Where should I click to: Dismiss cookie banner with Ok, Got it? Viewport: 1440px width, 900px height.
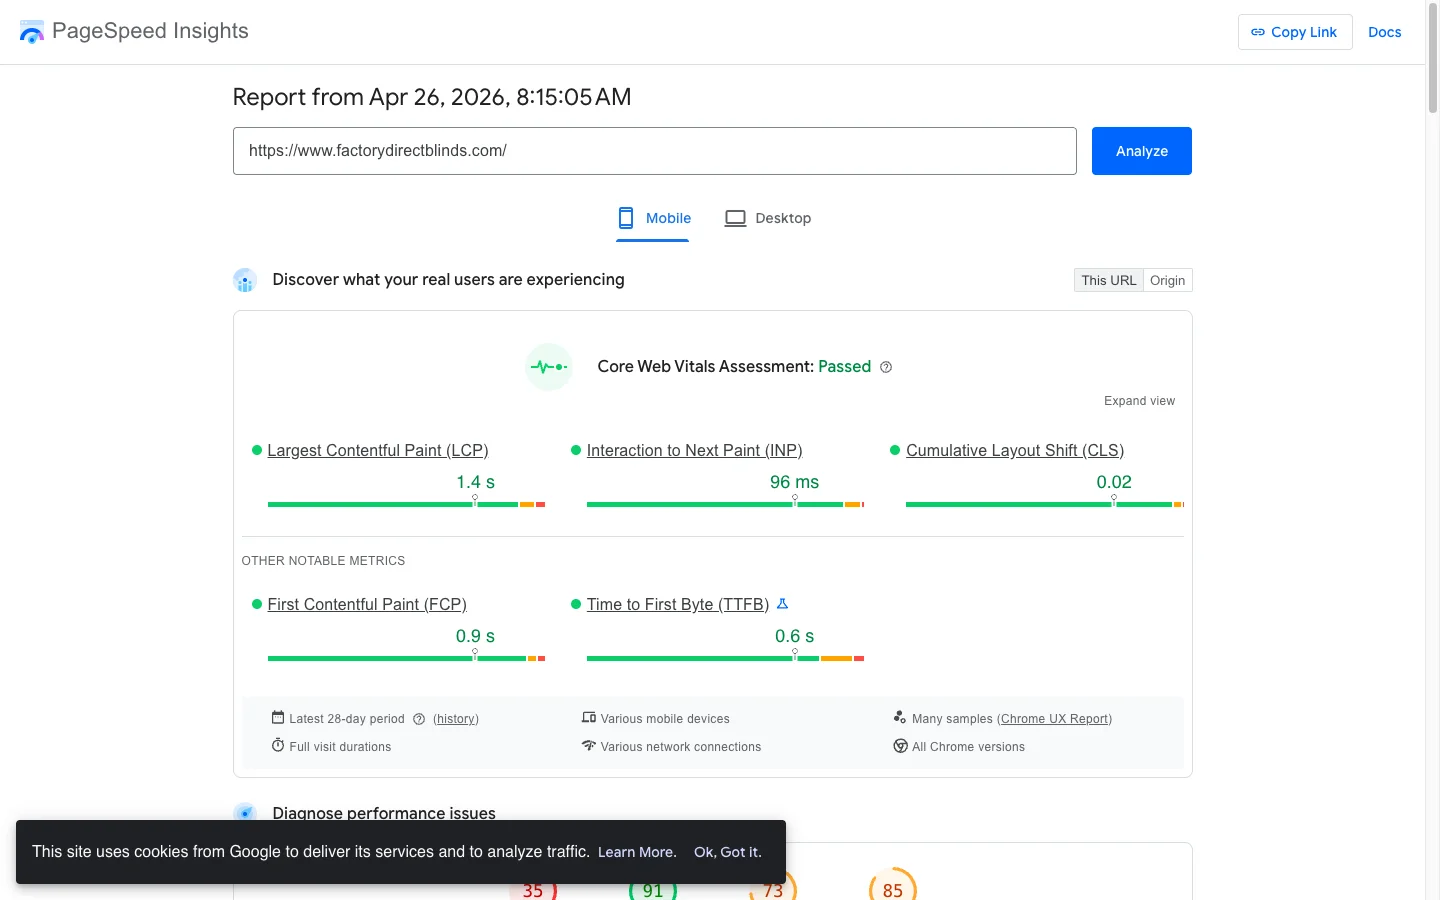[x=728, y=852]
